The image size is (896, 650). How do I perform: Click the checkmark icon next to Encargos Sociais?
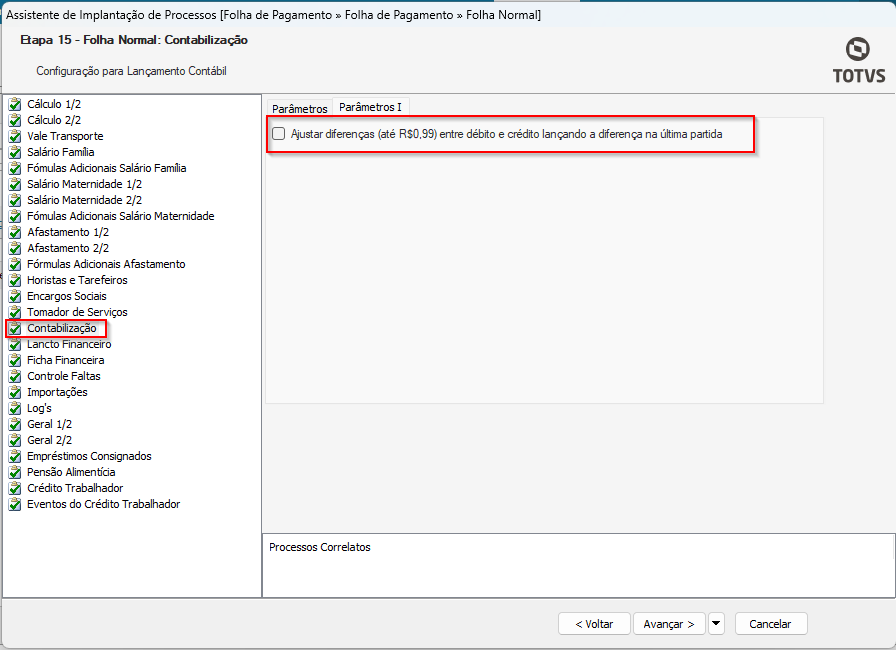(15, 296)
